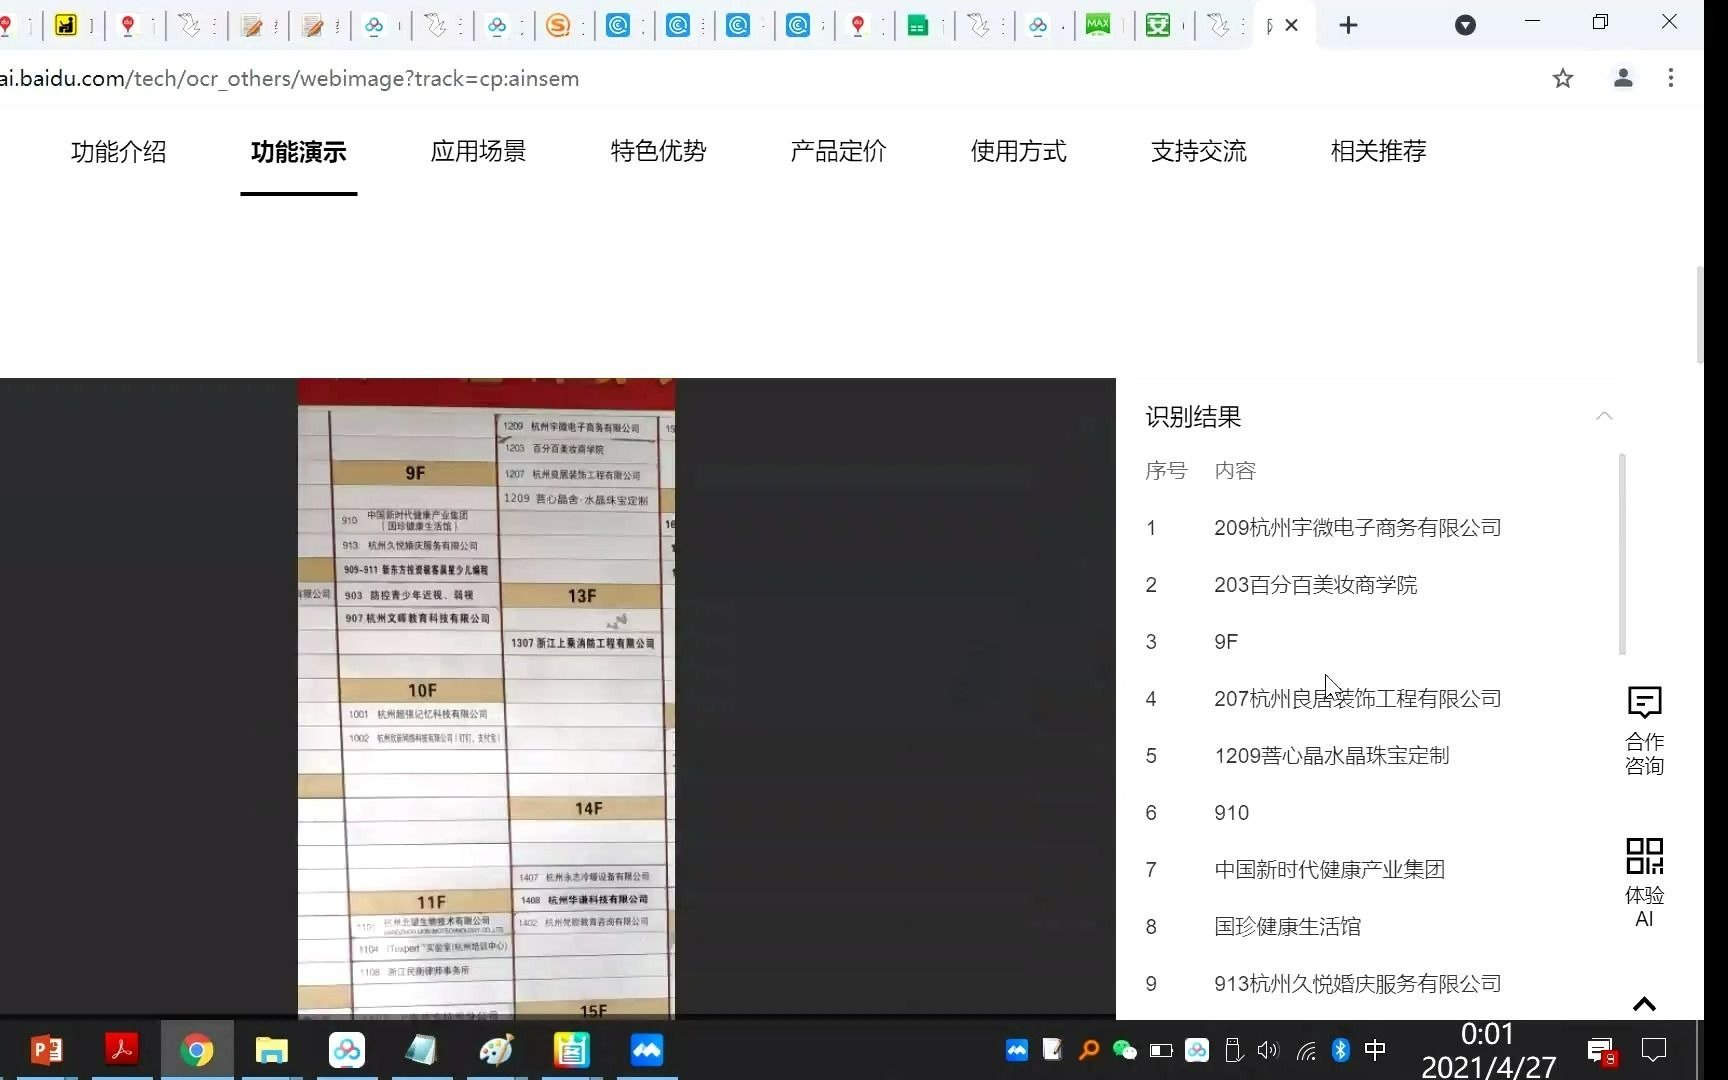The image size is (1728, 1080).
Task: Click the WeChat tray icon
Action: tap(1125, 1050)
